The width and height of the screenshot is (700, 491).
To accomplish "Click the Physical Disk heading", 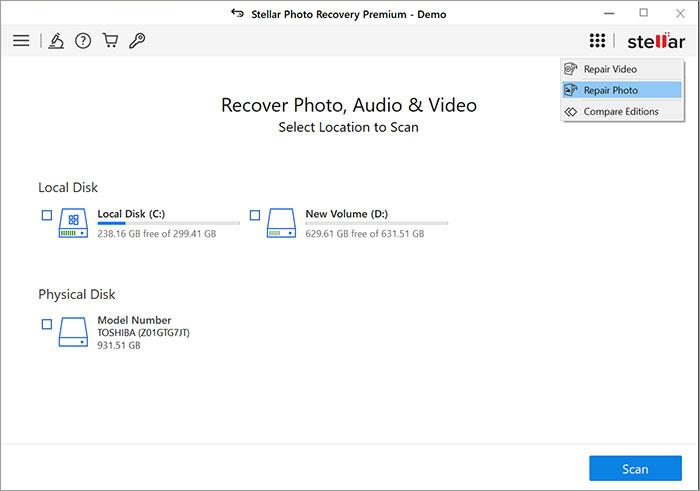I will tap(77, 294).
